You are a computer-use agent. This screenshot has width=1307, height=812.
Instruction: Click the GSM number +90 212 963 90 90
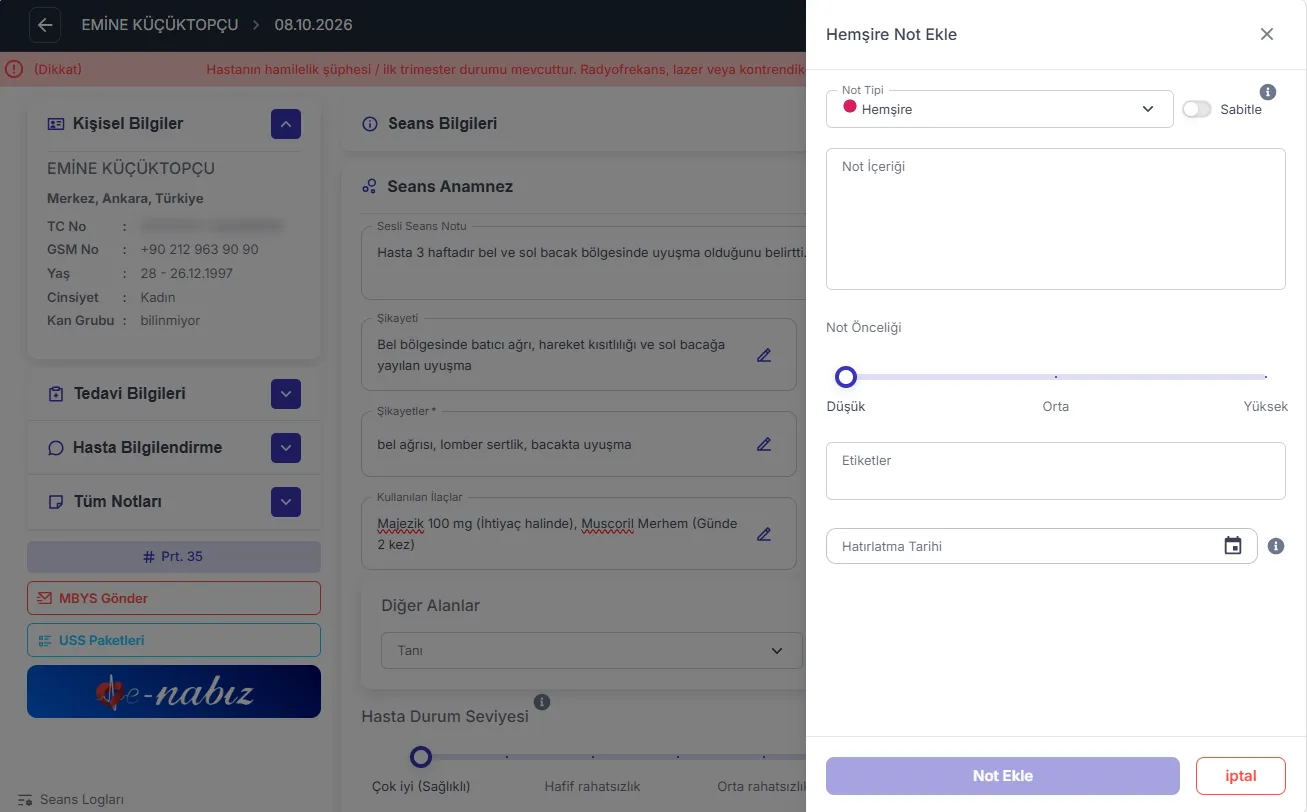[199, 250]
